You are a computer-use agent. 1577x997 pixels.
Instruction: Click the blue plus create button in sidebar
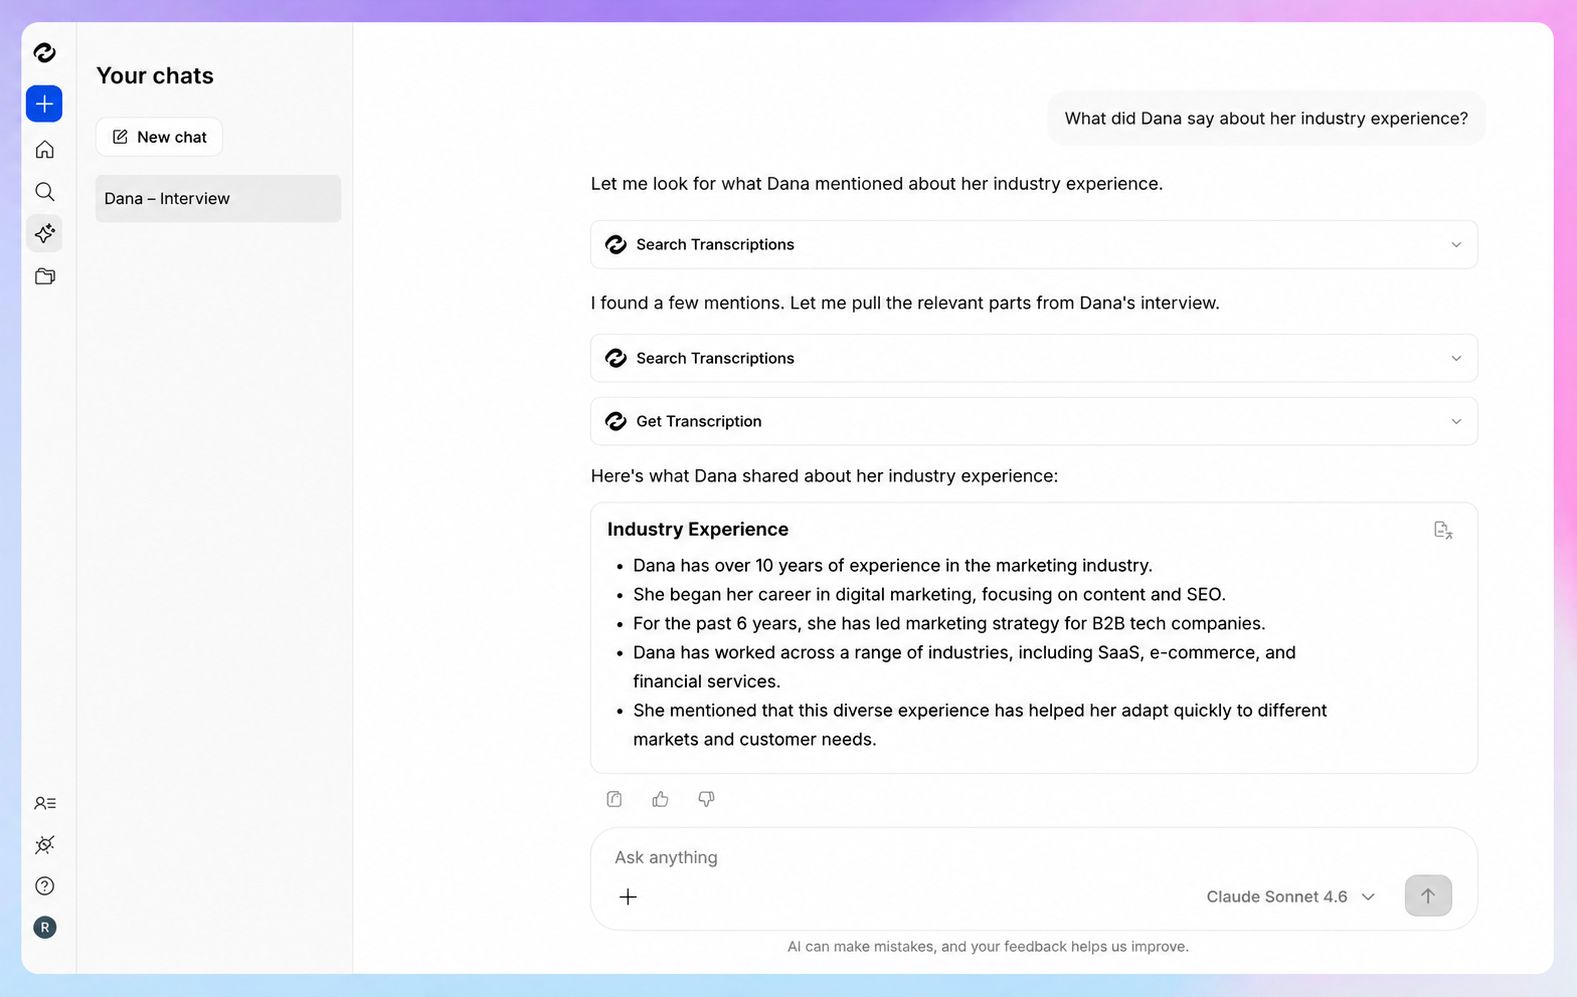click(x=44, y=104)
